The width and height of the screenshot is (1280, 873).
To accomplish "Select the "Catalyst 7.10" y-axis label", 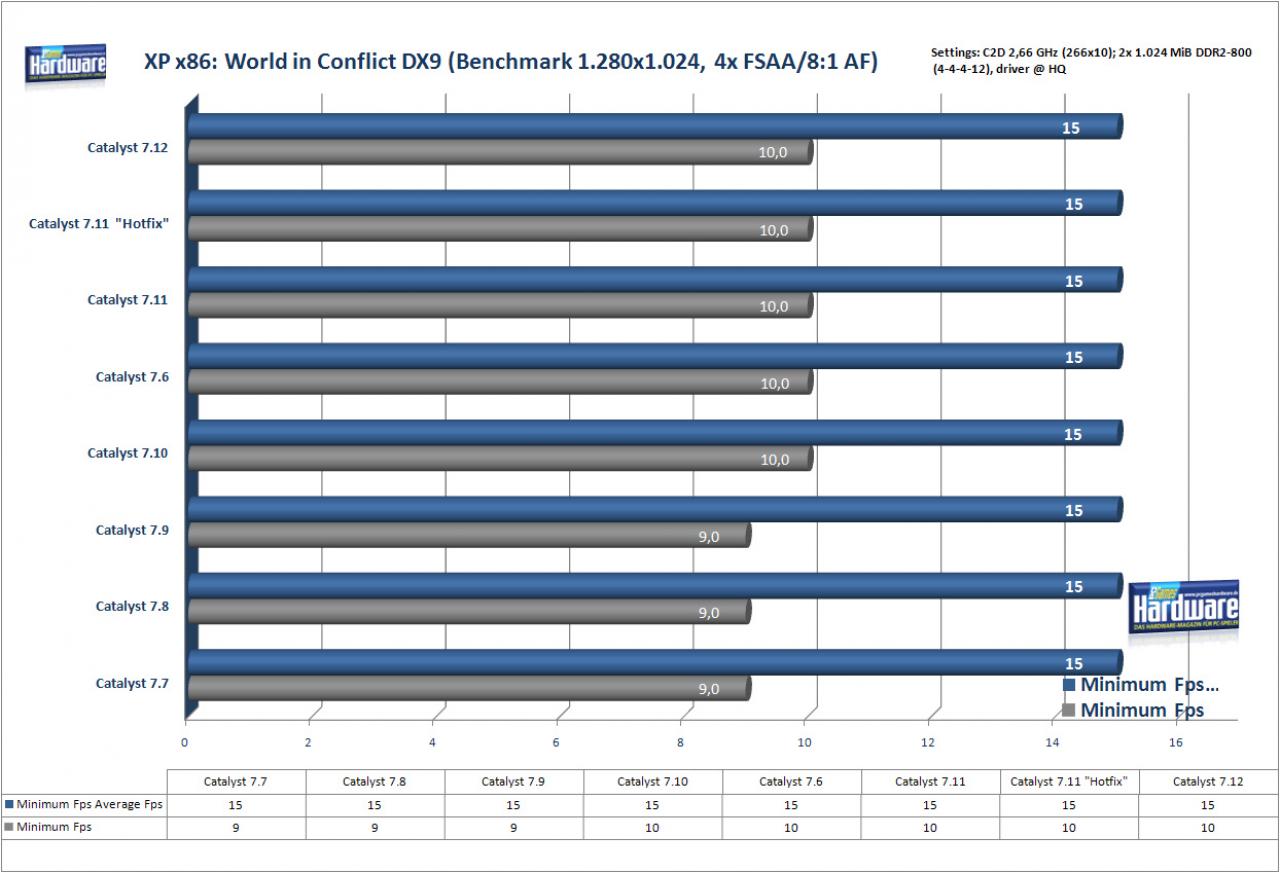I will (127, 453).
